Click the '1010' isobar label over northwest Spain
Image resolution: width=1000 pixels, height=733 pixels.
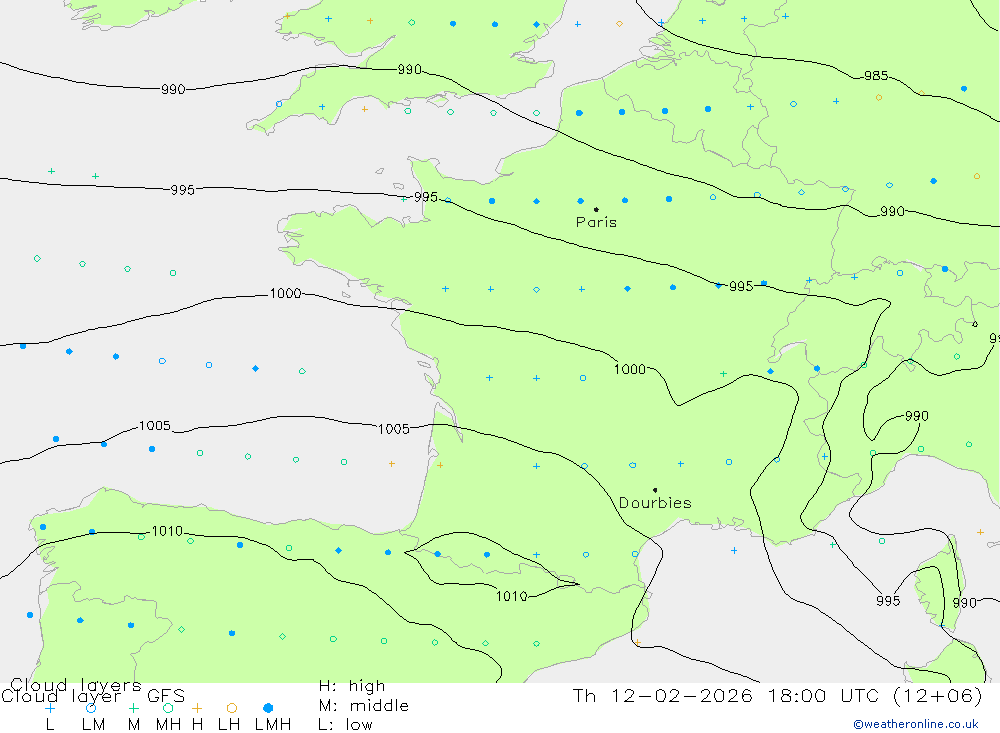167,531
